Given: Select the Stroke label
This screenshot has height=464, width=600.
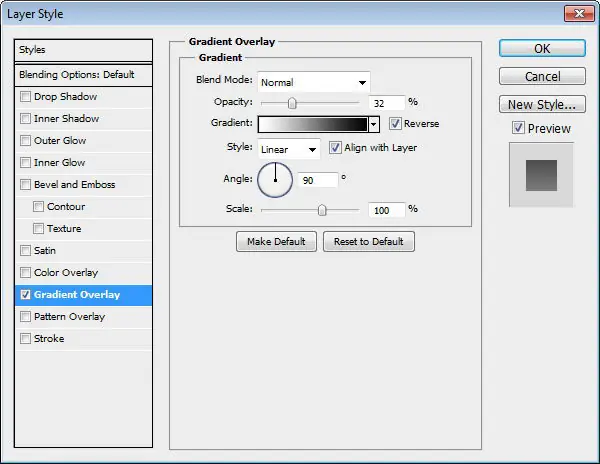Looking at the screenshot, I should pyautogui.click(x=49, y=339).
